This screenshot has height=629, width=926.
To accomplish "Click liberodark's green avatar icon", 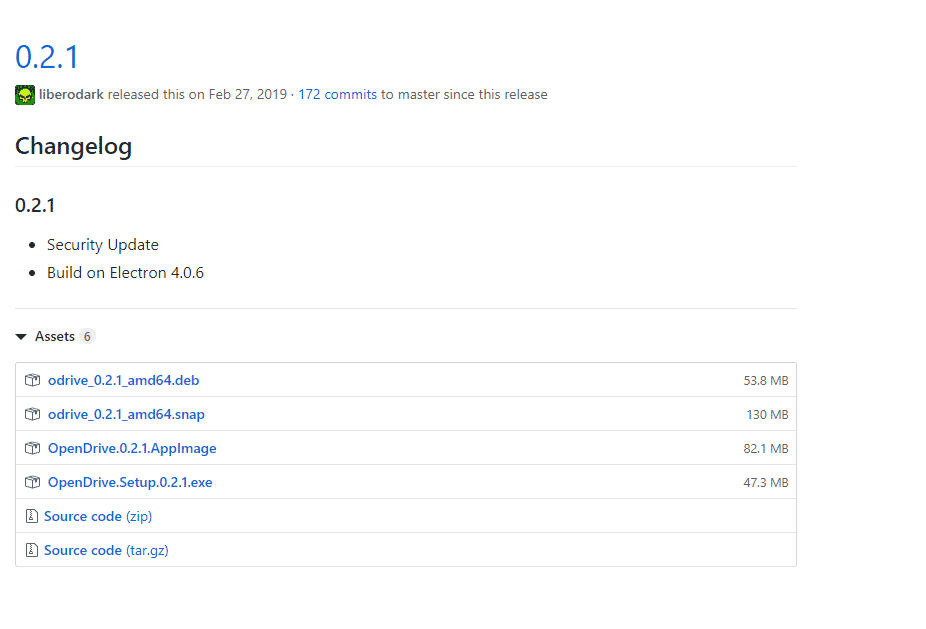I will [25, 94].
